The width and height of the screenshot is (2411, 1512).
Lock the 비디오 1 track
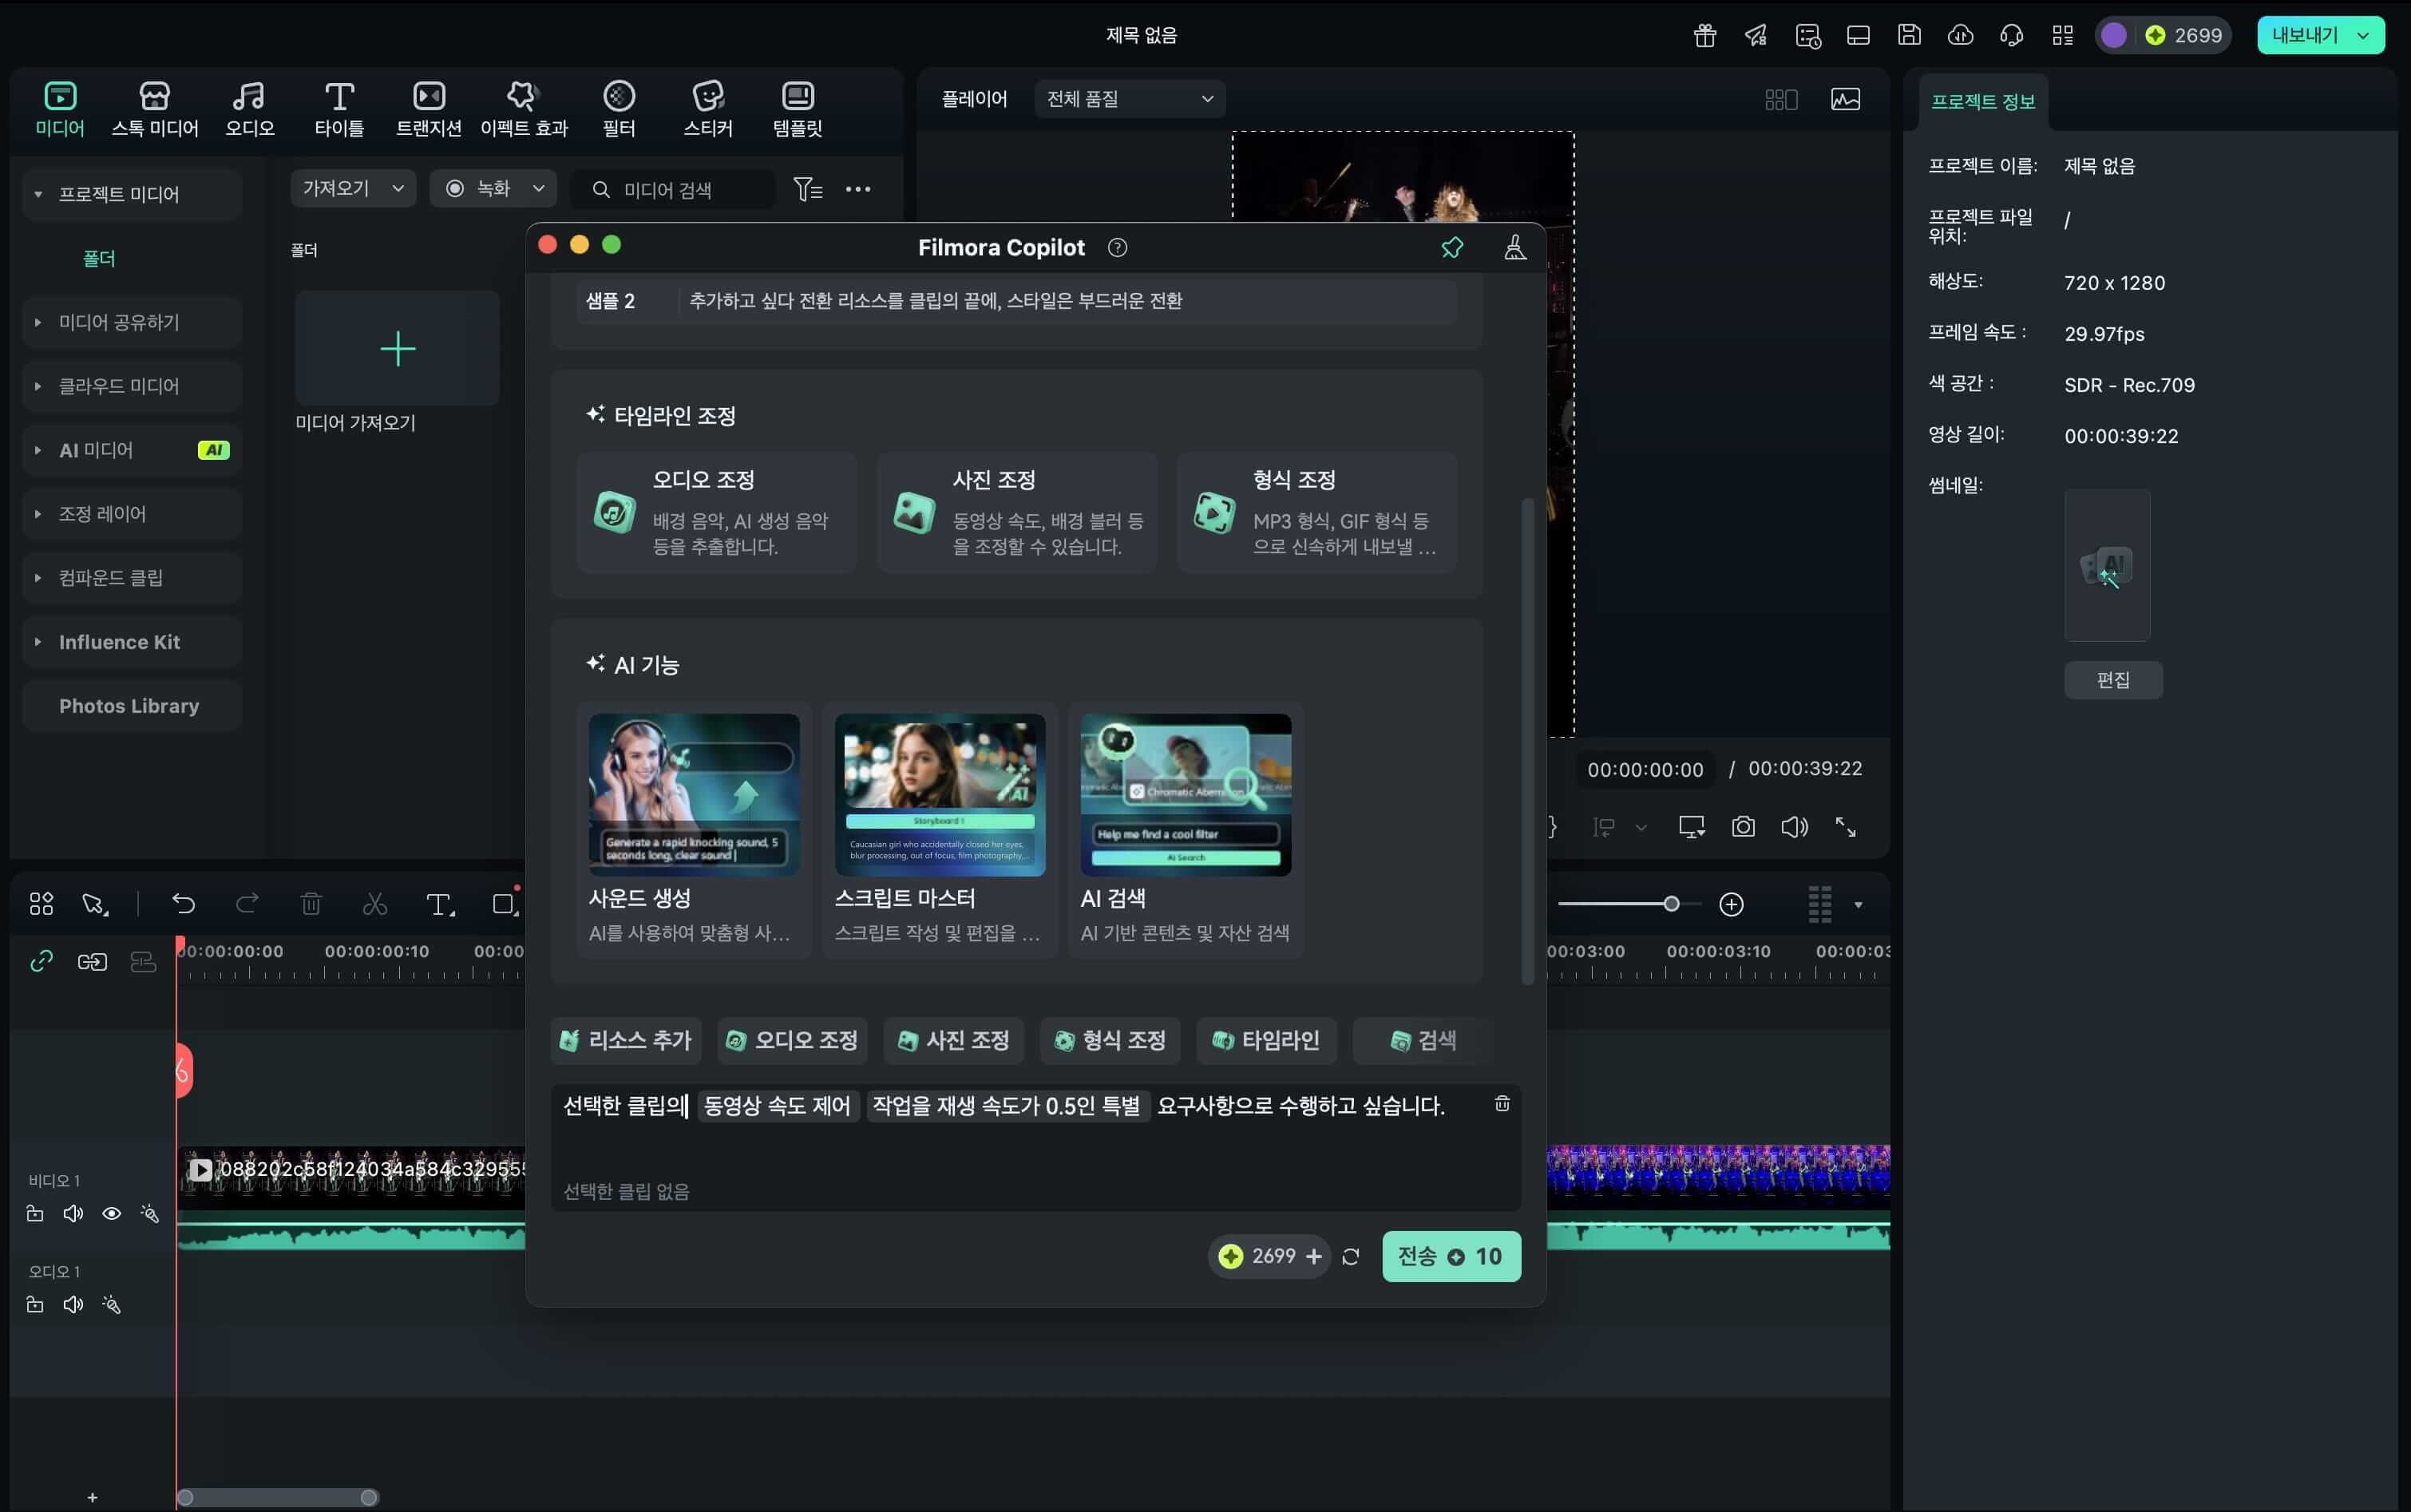35,1213
